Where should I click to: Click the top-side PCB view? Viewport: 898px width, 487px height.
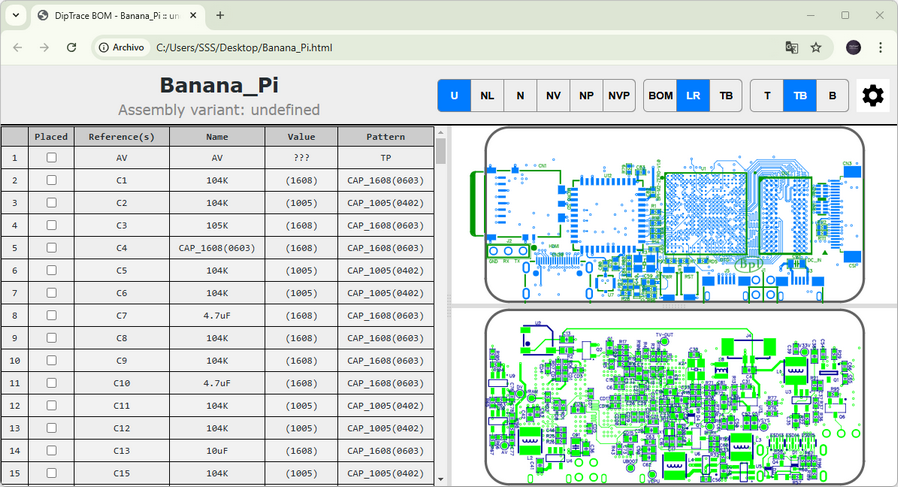[674, 215]
